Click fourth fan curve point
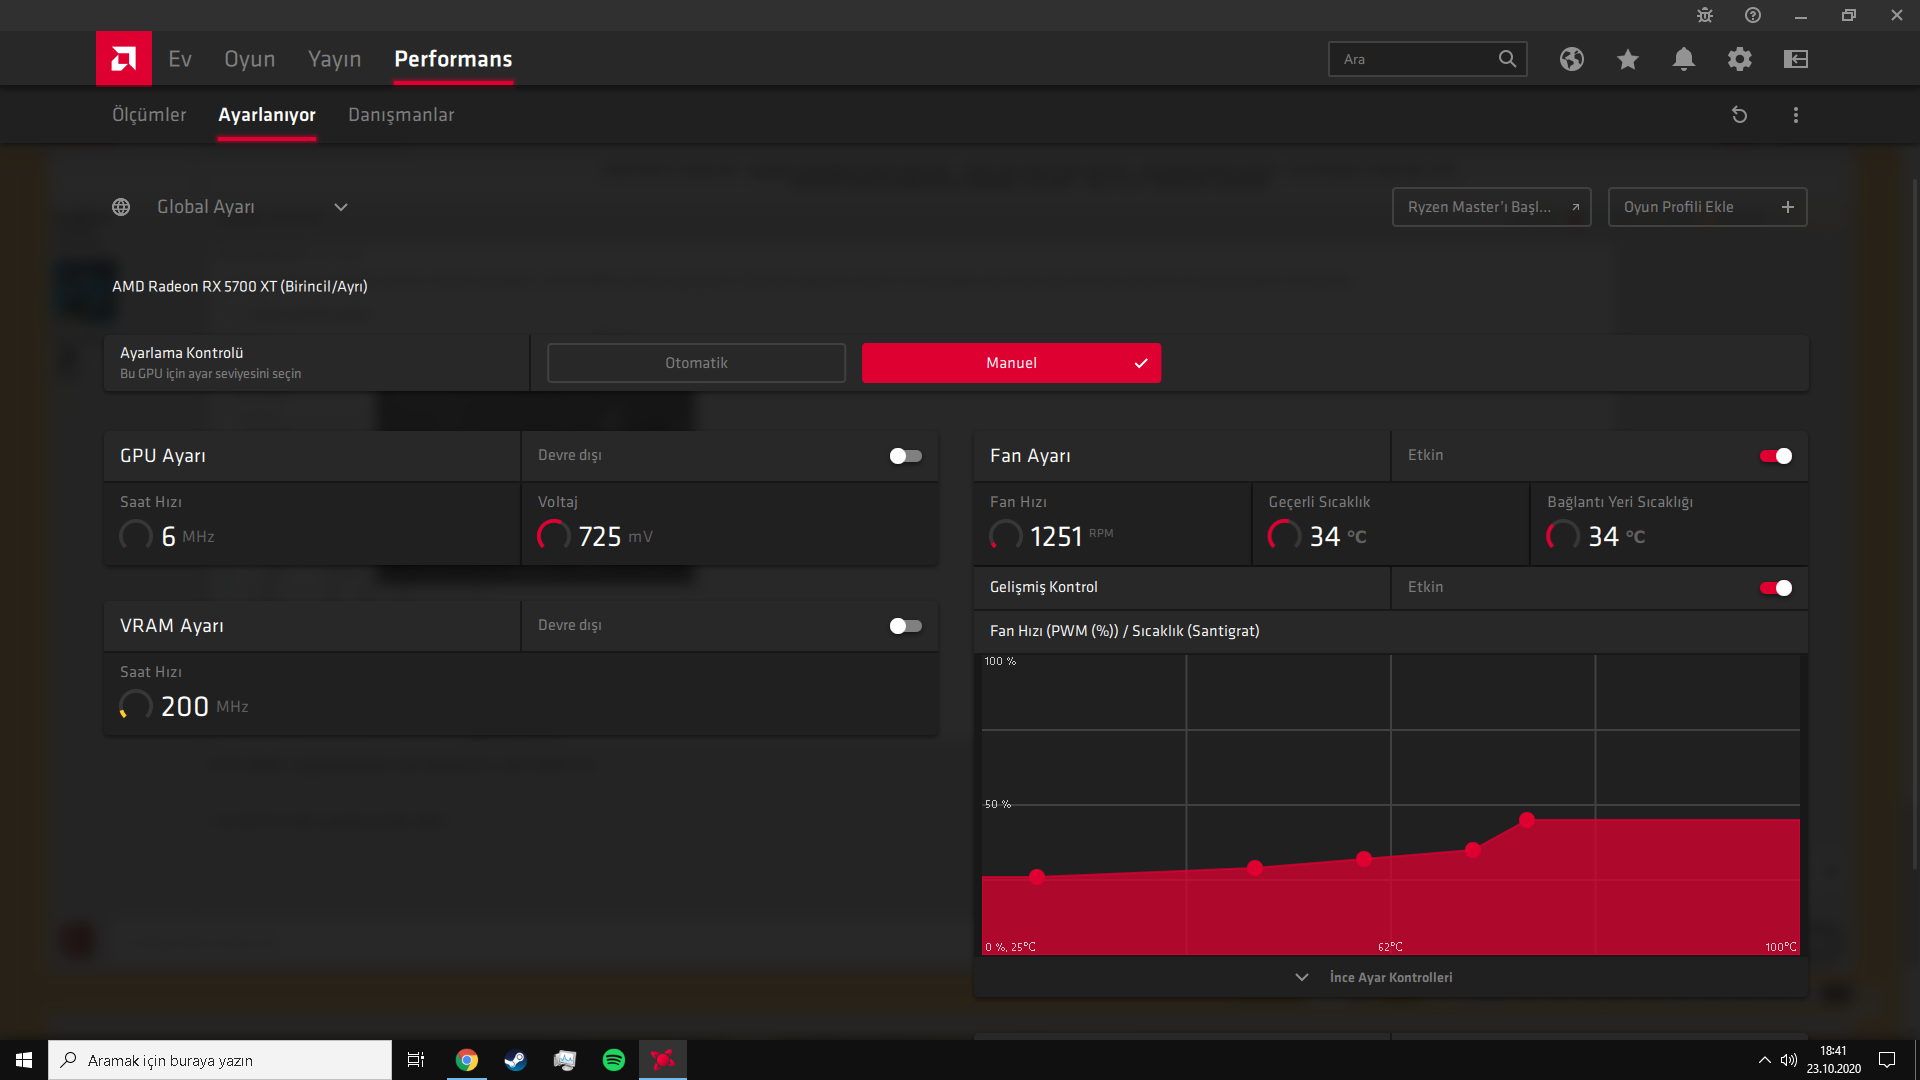 click(x=1473, y=850)
